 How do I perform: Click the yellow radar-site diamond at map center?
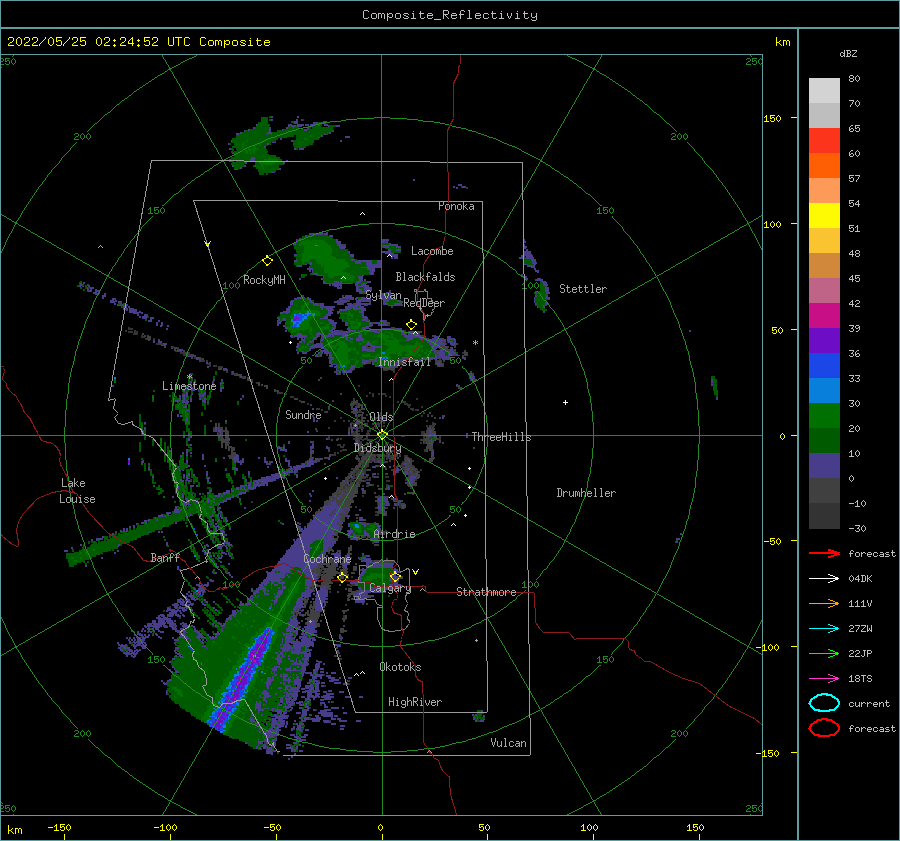click(x=382, y=435)
